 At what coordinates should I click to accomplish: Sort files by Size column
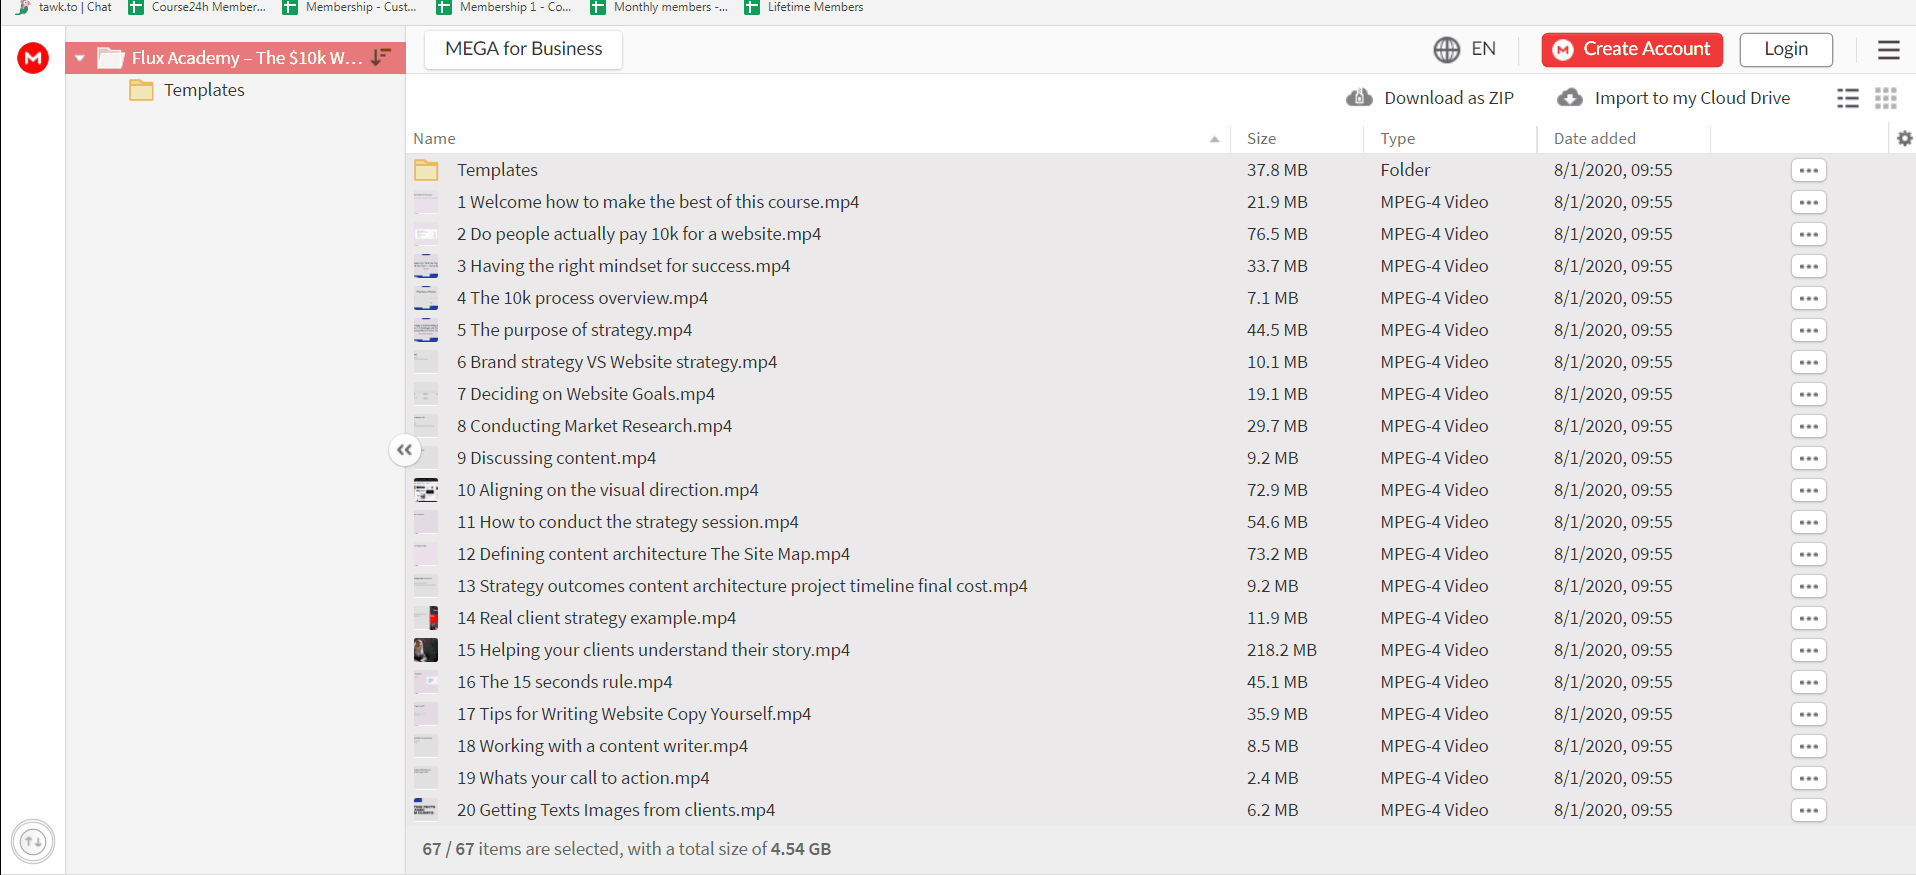coord(1261,139)
